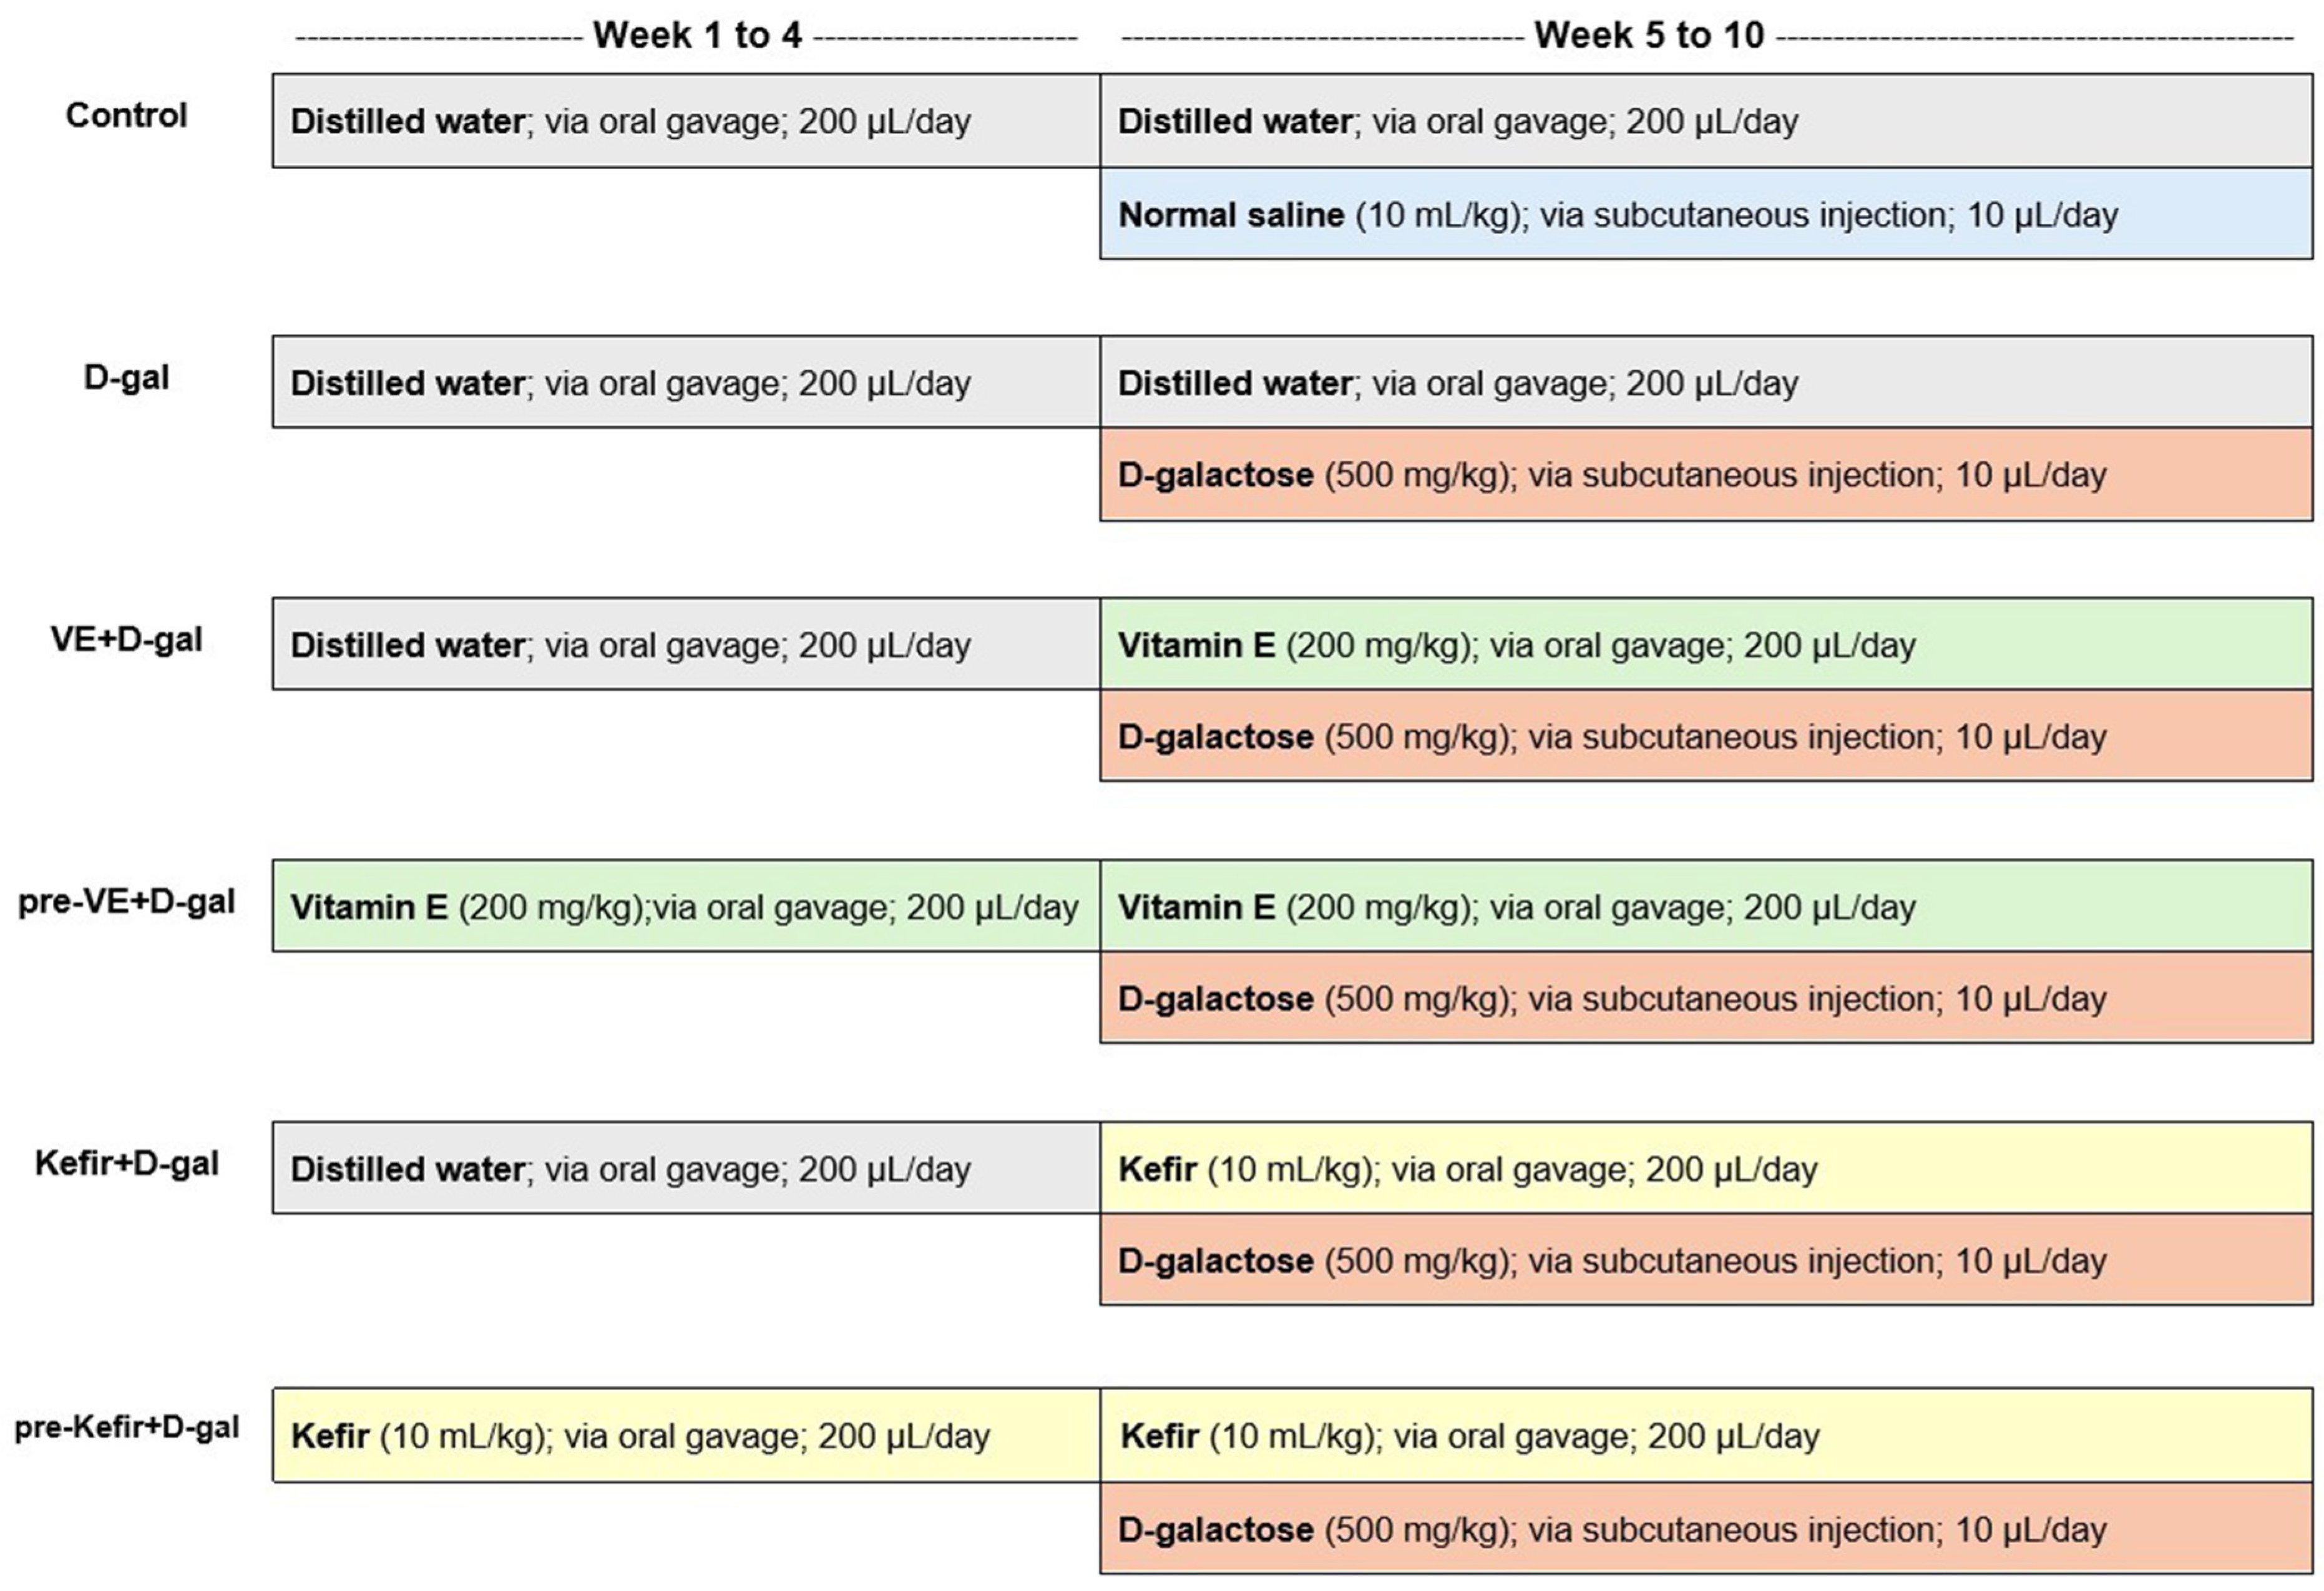The width and height of the screenshot is (2324, 1591).
Task: Click the blue Normal saline injection cell
Action: [1705, 214]
